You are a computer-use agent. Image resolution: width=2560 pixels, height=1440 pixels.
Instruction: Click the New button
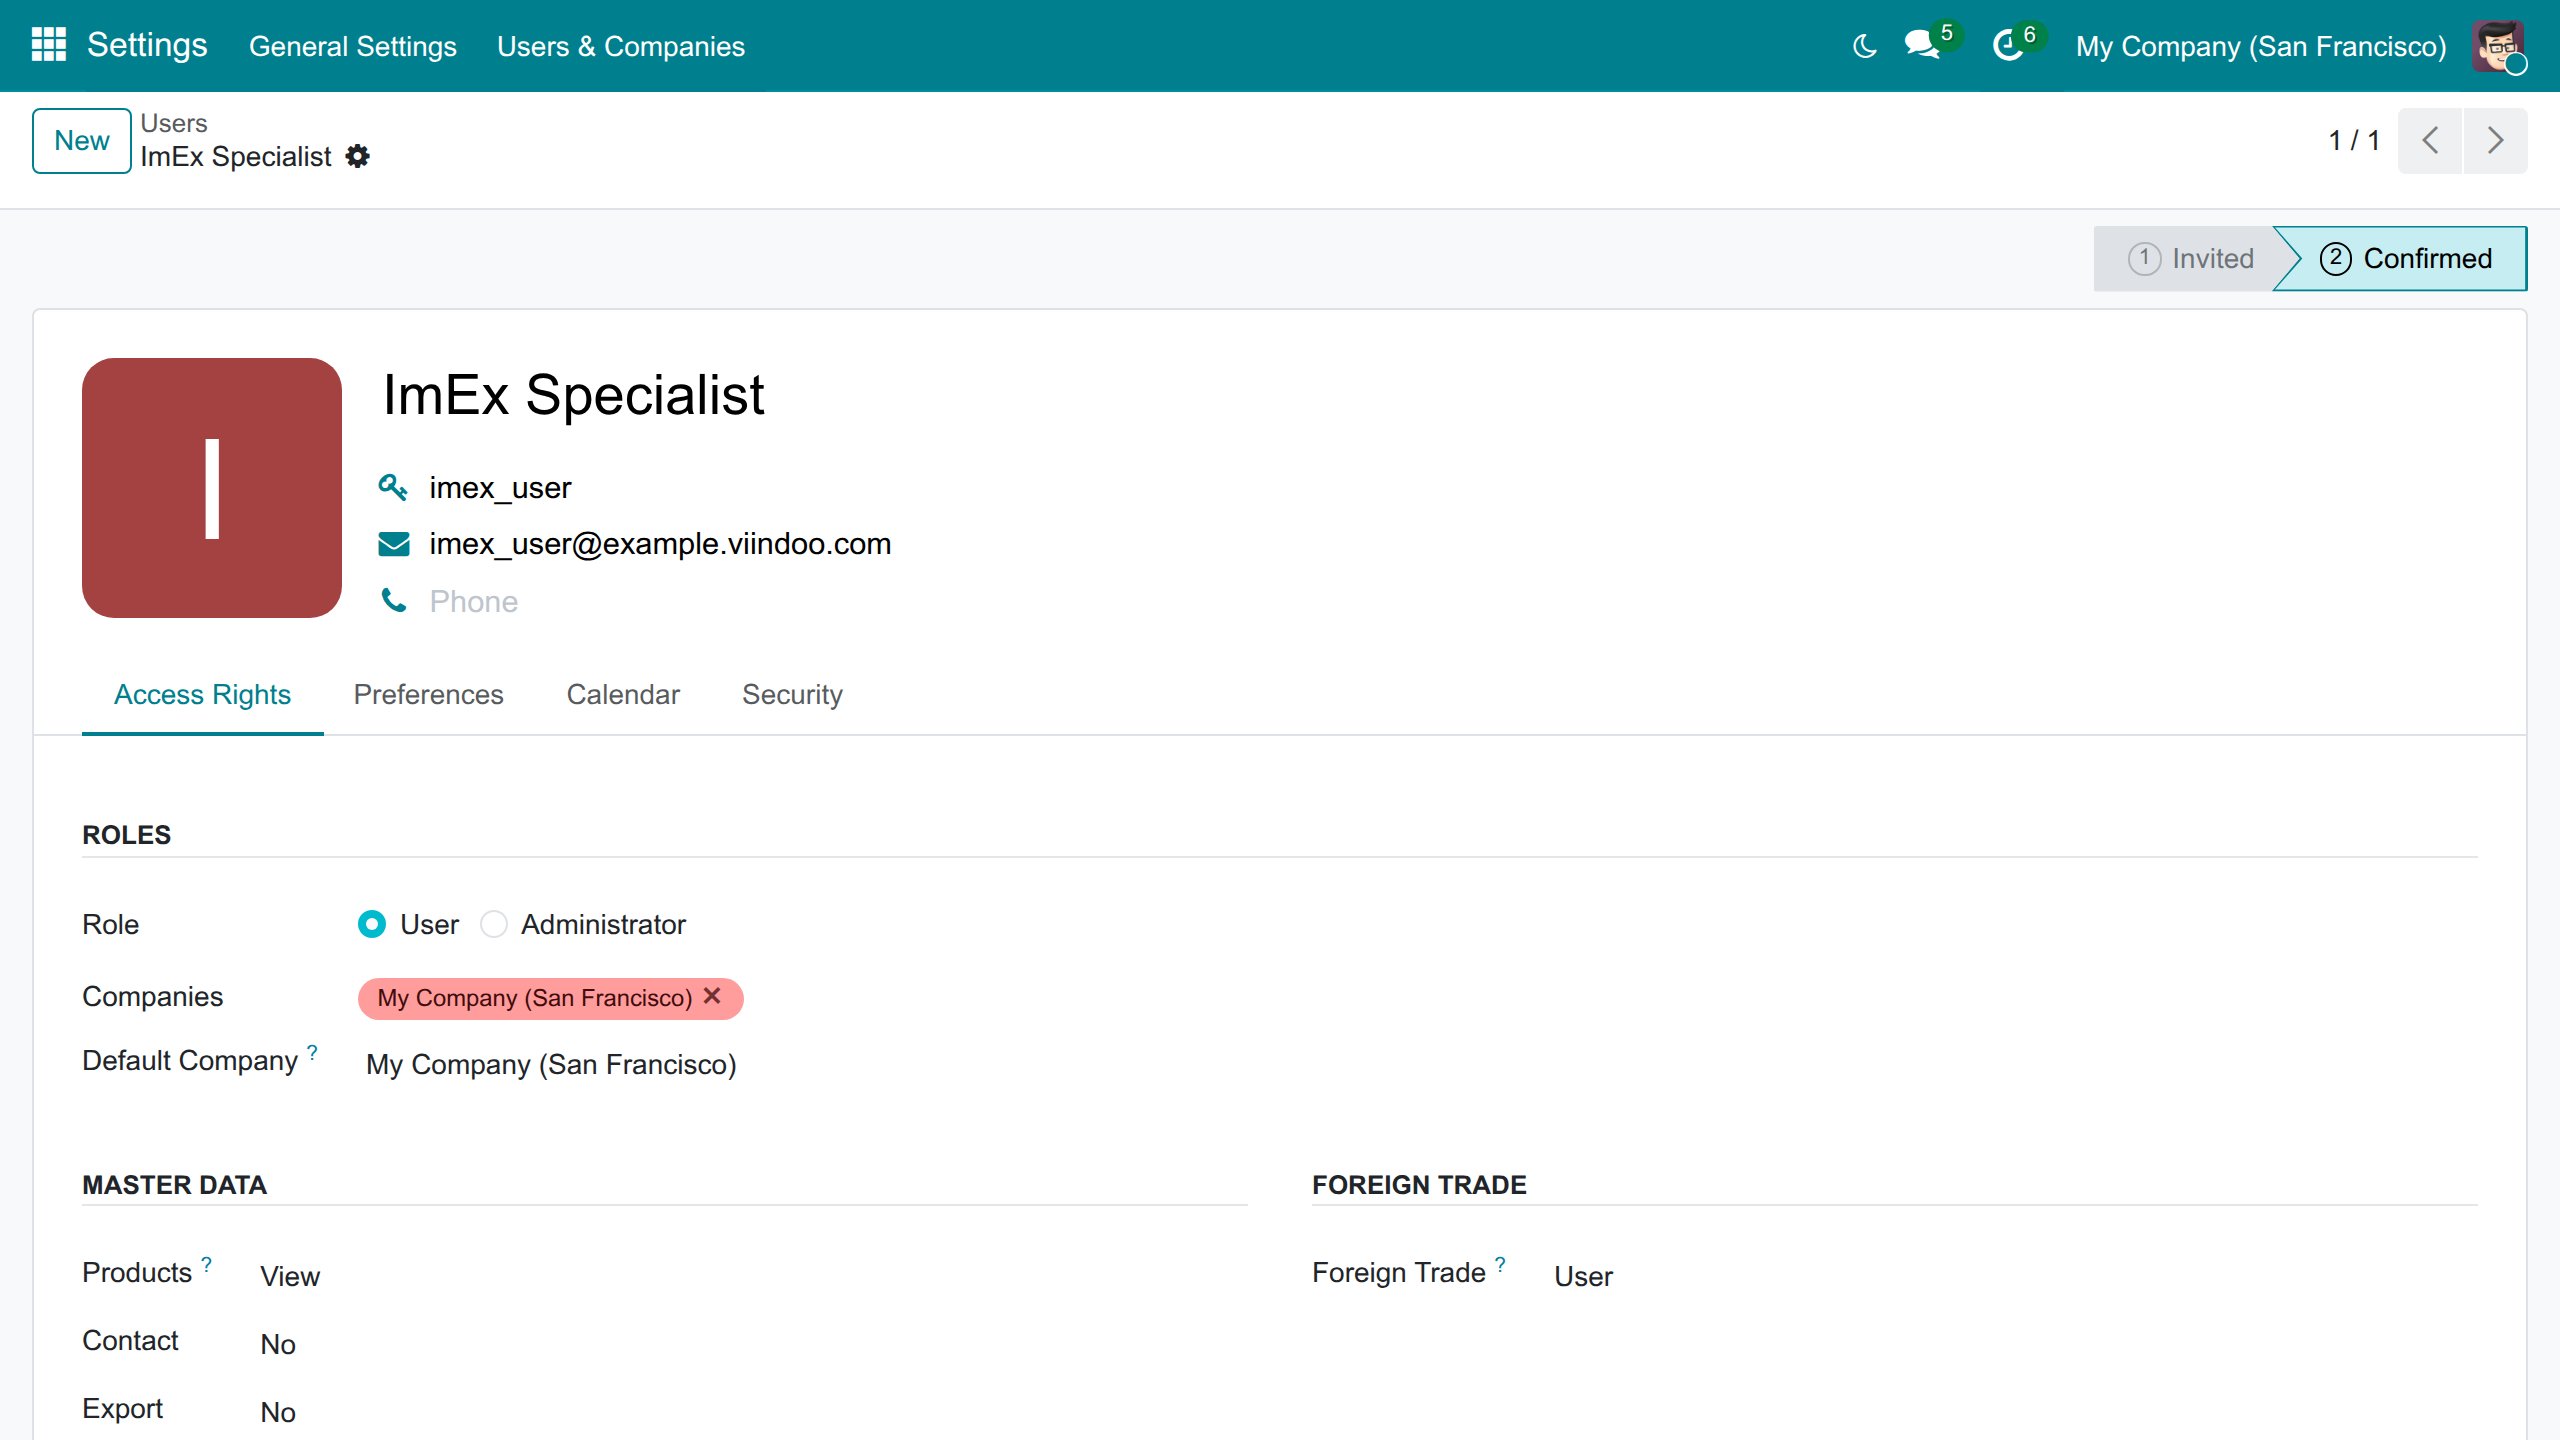pyautogui.click(x=81, y=140)
